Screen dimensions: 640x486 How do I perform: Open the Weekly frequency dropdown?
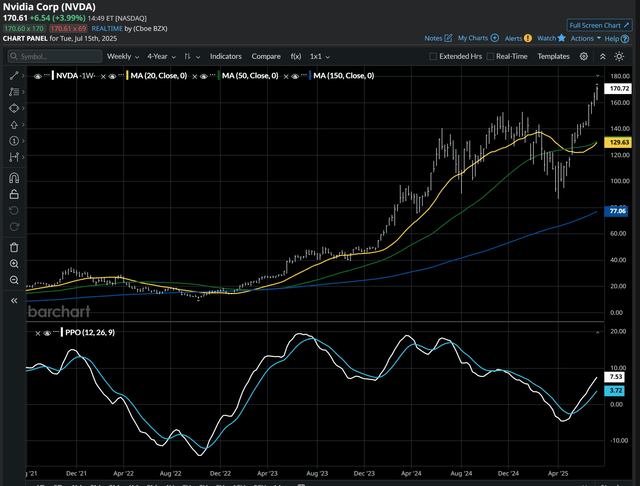click(x=123, y=56)
